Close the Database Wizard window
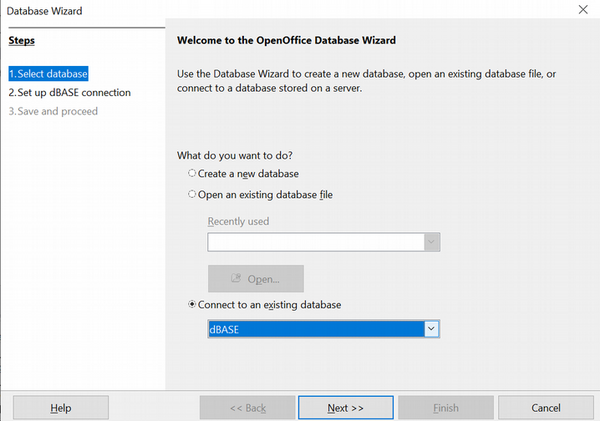The width and height of the screenshot is (600, 421). tap(583, 10)
